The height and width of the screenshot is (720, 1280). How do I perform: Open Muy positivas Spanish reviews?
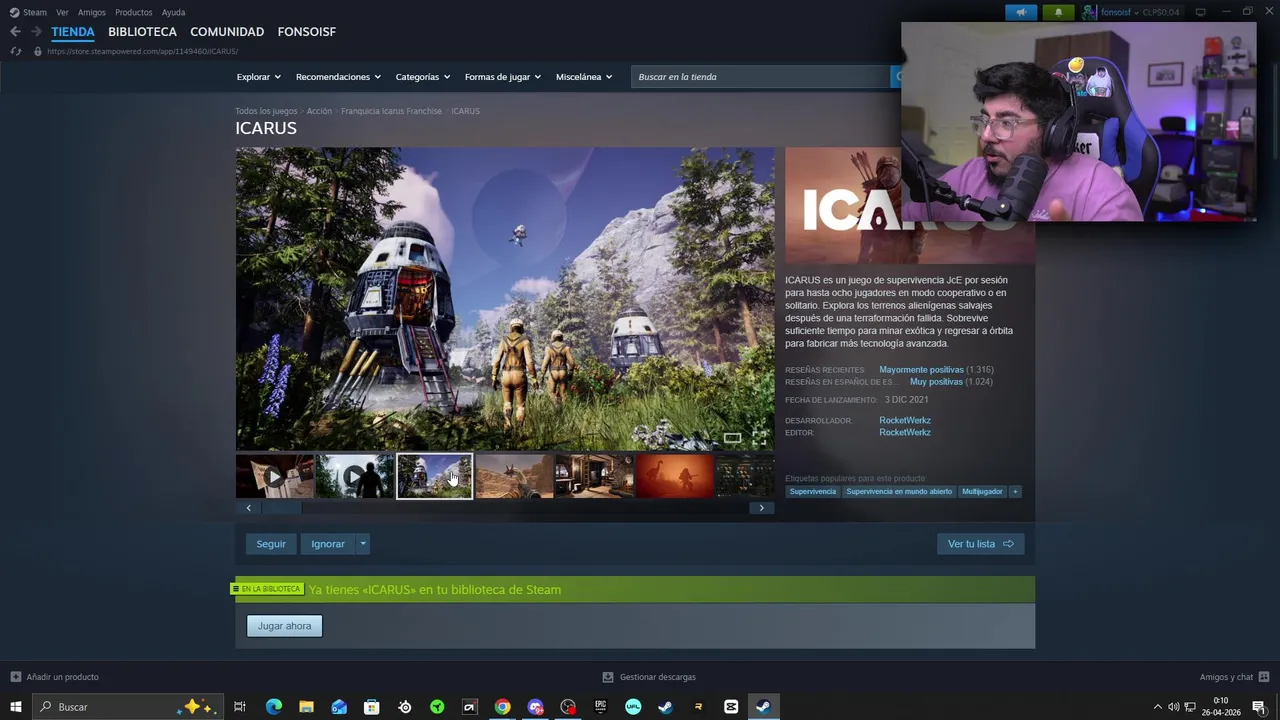pyautogui.click(x=936, y=382)
